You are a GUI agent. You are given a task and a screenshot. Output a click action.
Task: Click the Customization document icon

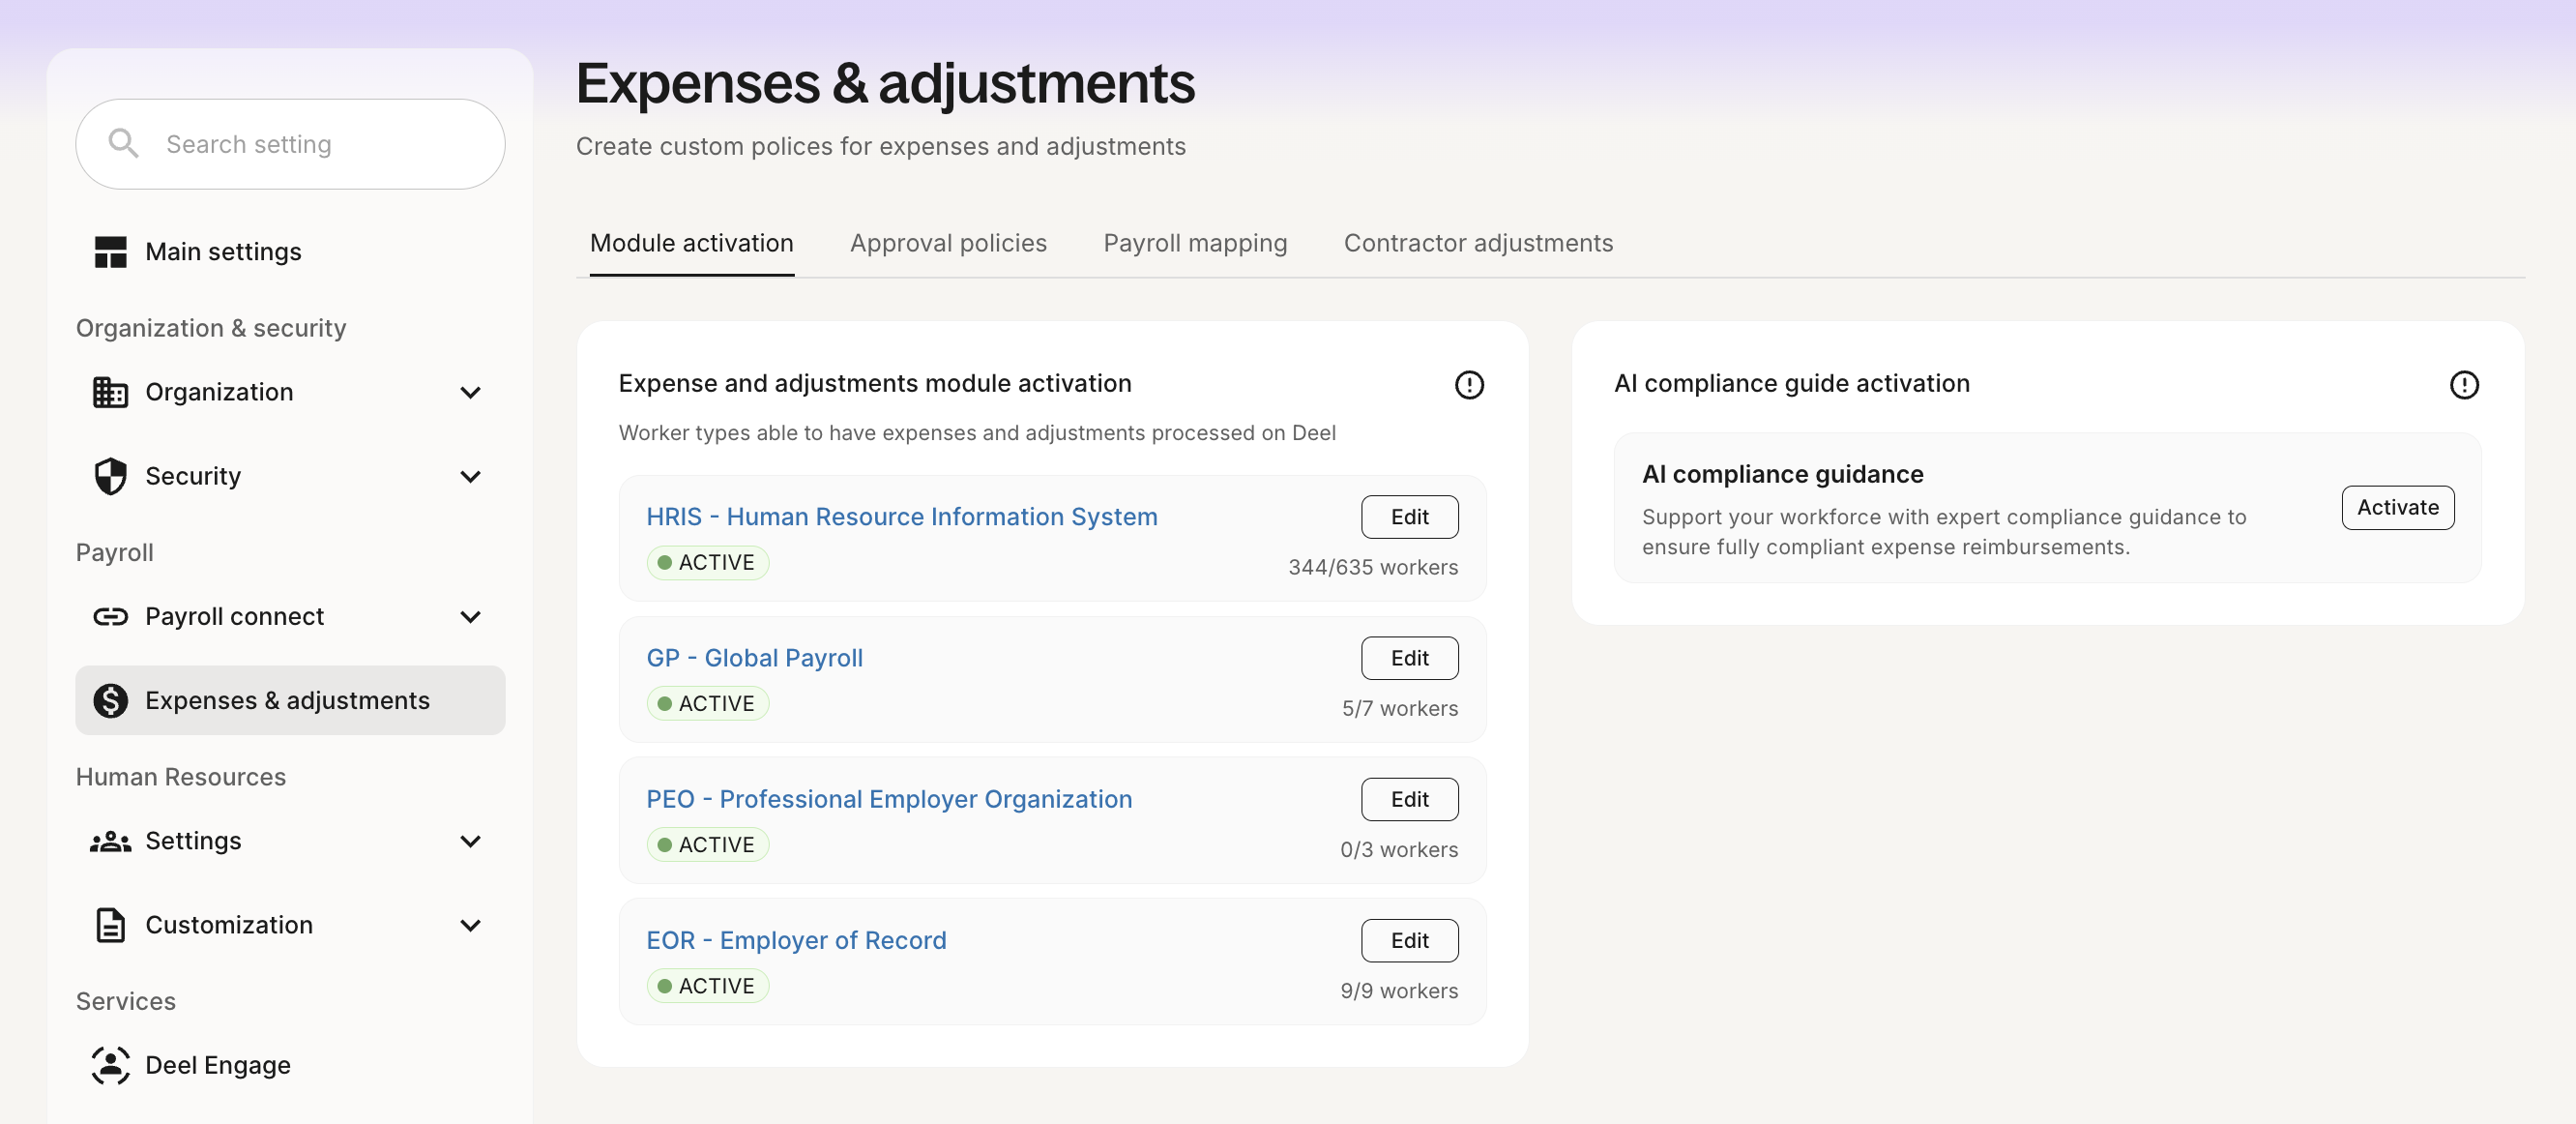coord(110,925)
